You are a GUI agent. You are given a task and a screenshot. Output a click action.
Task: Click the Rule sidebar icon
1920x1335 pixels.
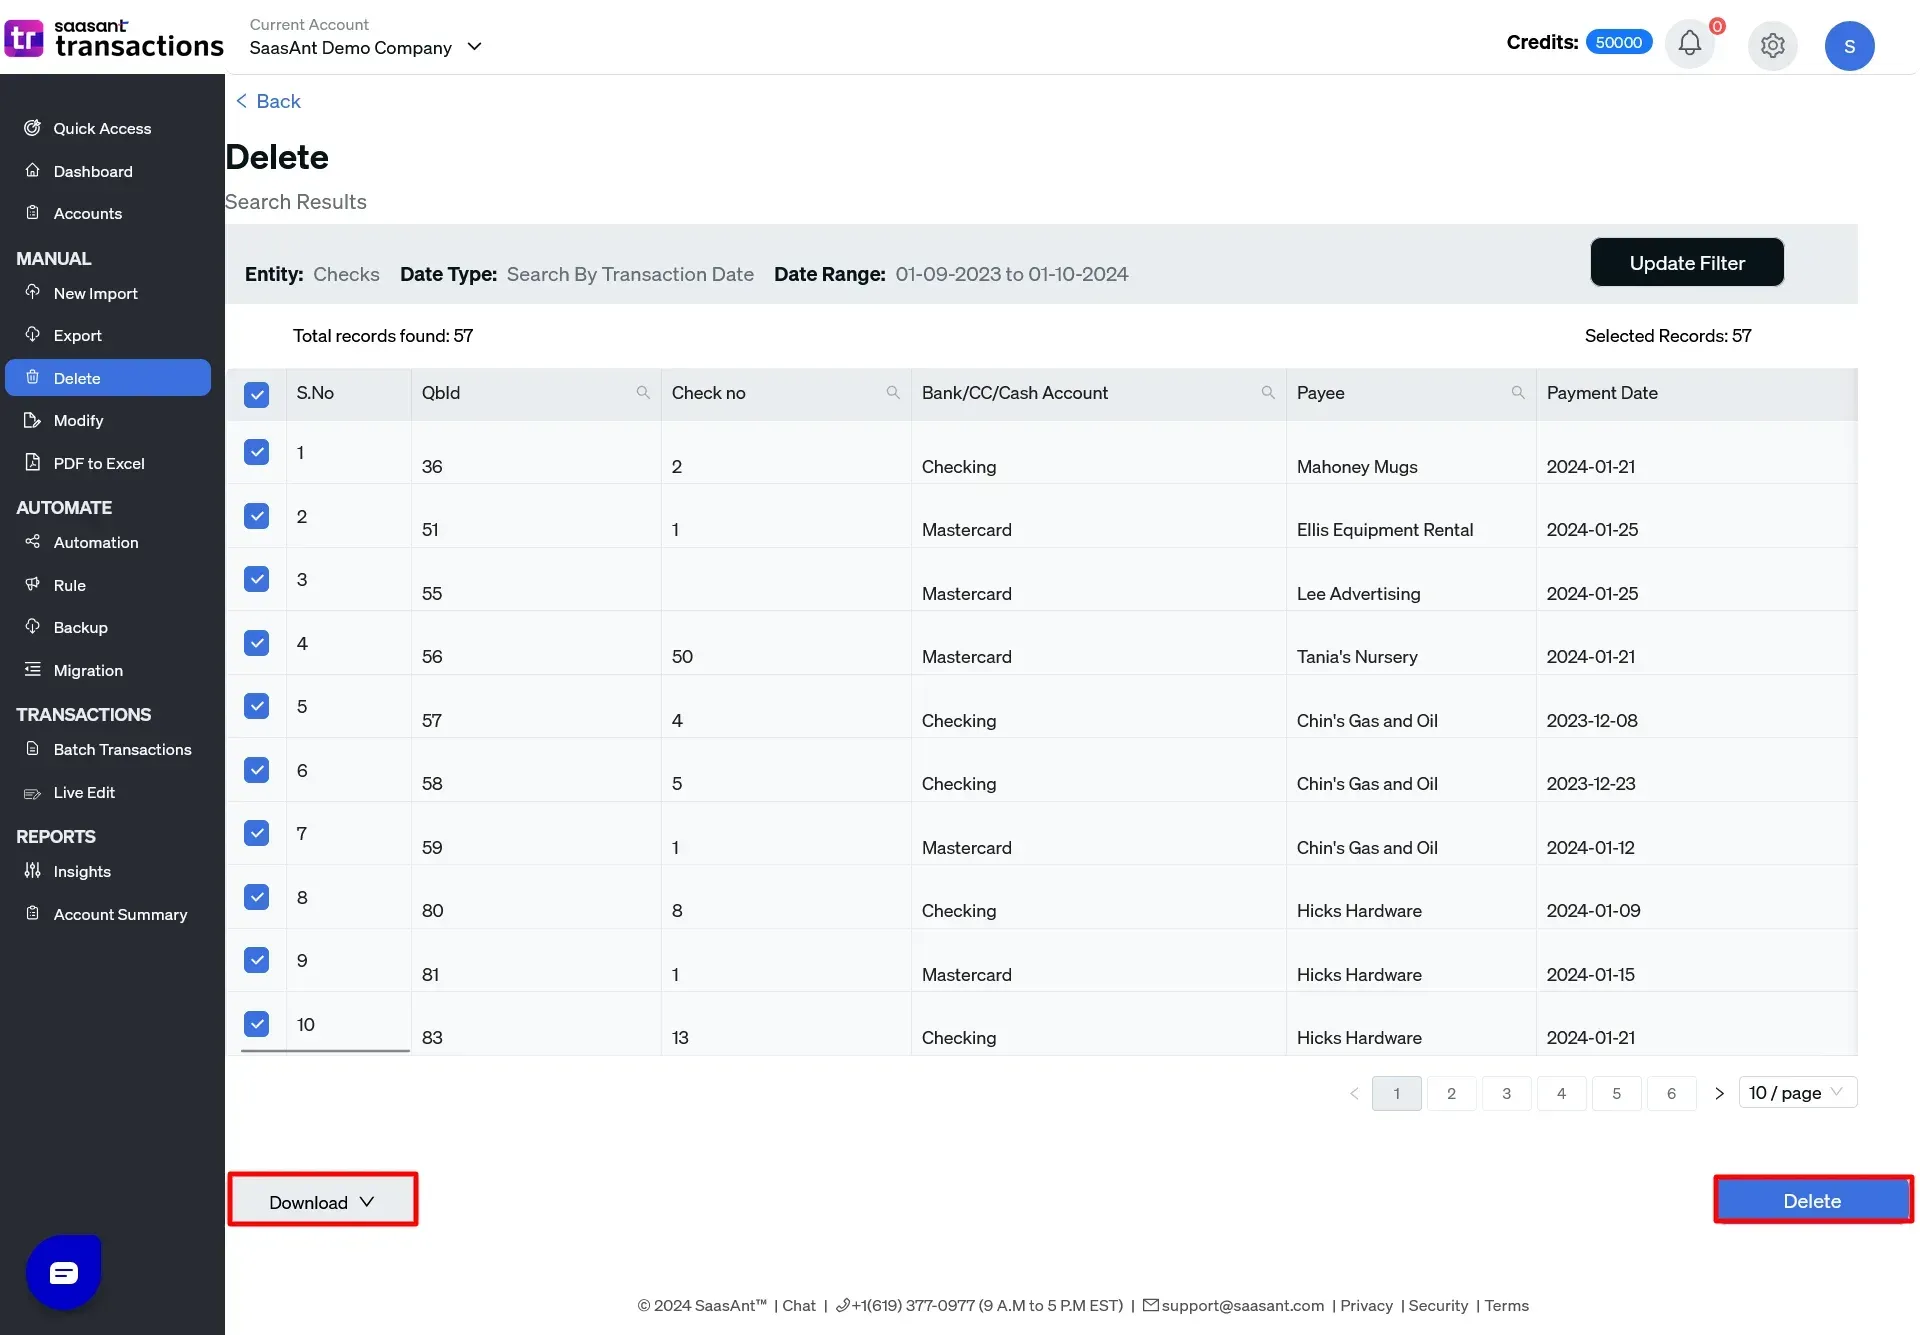[32, 584]
